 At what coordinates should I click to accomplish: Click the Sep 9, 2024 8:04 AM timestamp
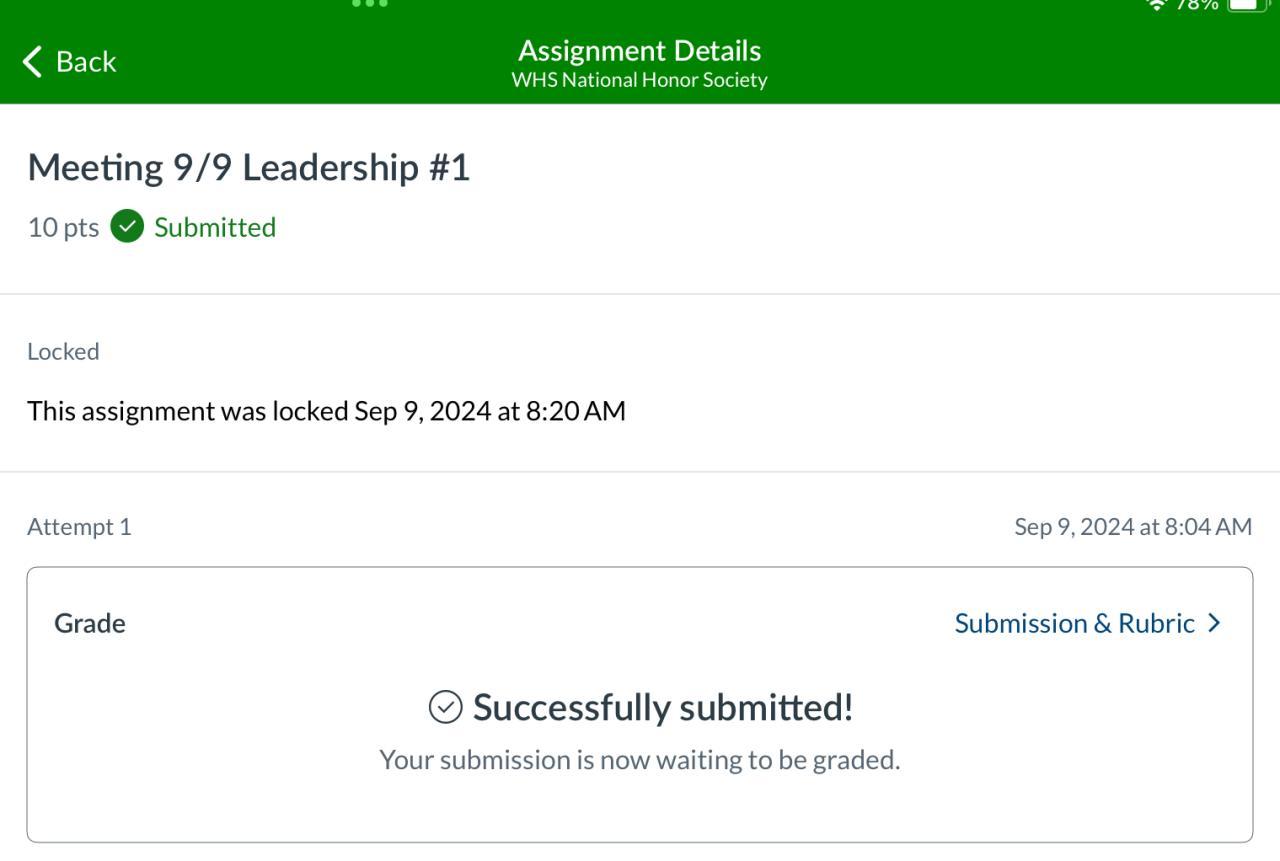point(1132,527)
